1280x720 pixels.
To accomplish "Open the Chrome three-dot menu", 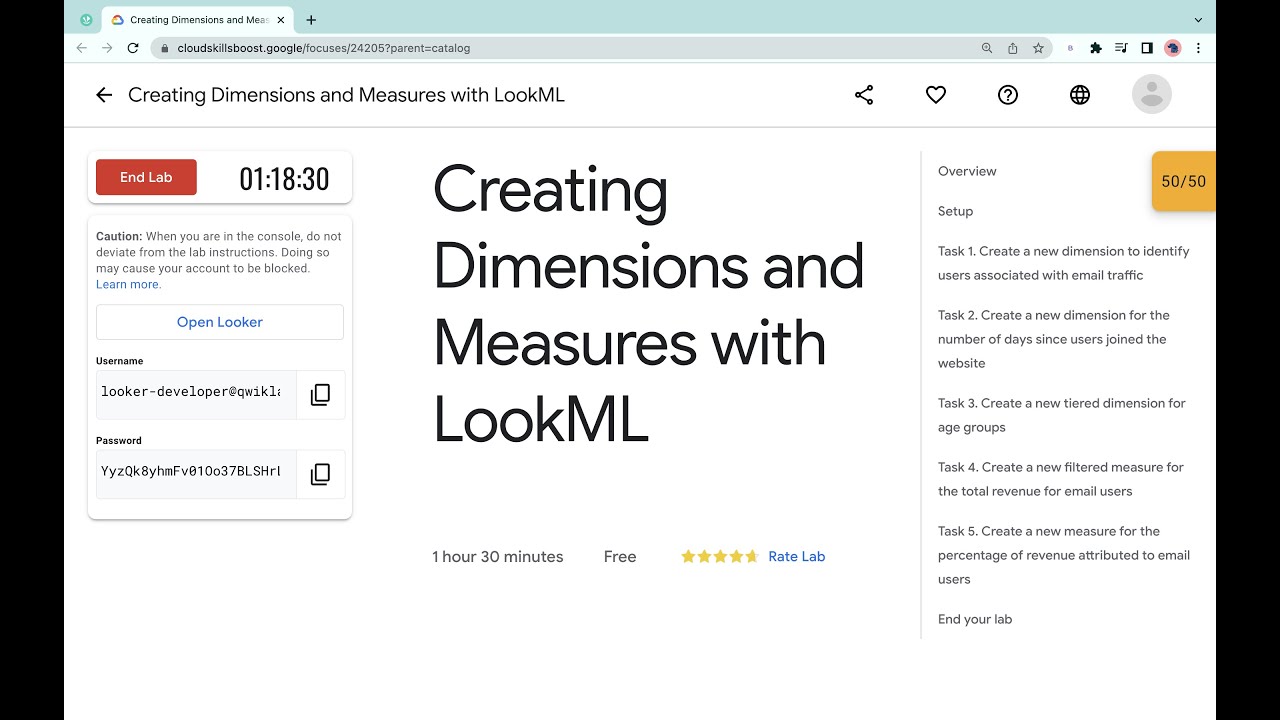I will click(1198, 48).
